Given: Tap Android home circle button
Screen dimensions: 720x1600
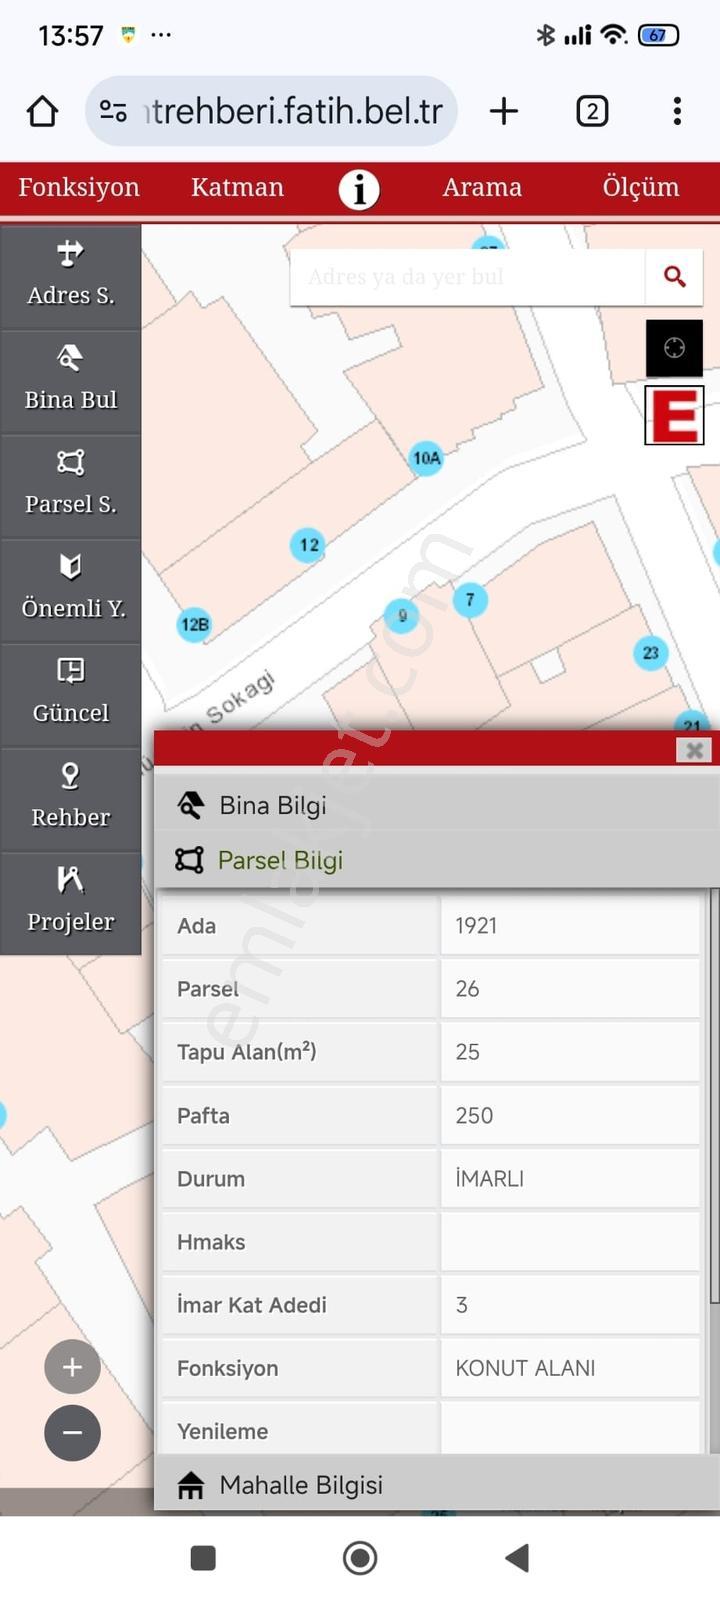Looking at the screenshot, I should (360, 1557).
